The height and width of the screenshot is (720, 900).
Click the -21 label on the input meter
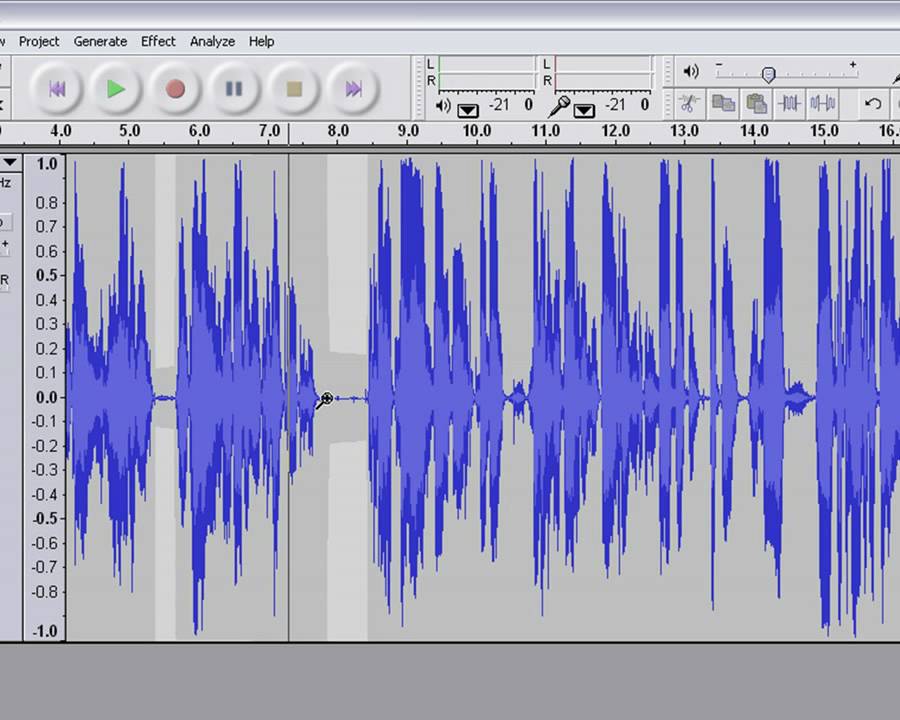pyautogui.click(x=615, y=105)
